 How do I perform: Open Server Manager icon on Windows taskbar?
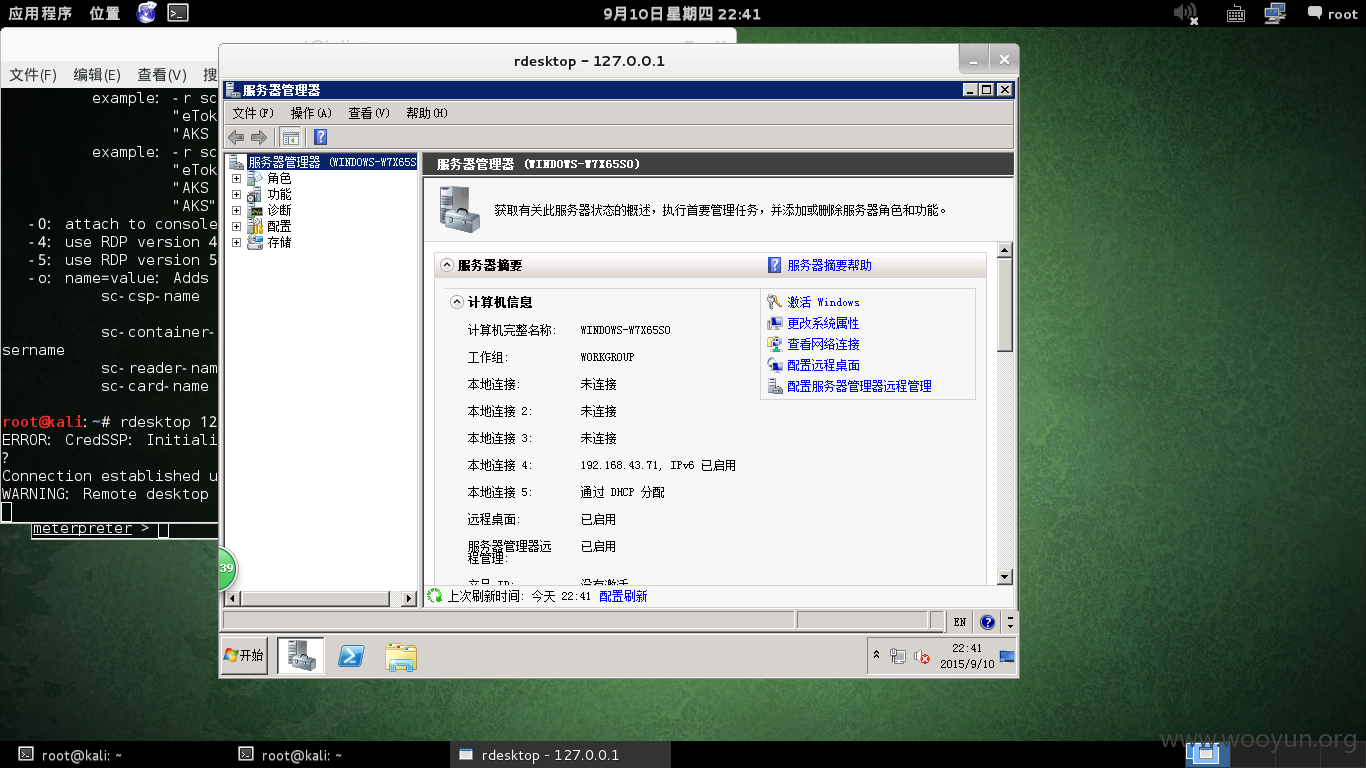(301, 656)
